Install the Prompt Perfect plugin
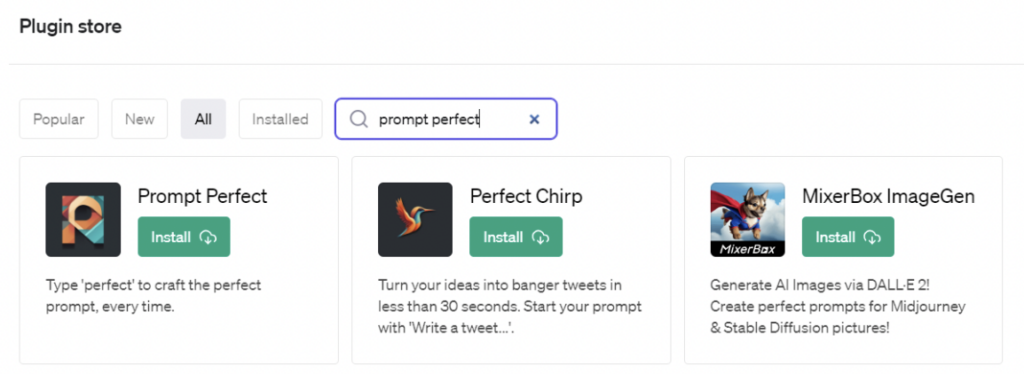The image size is (1024, 374). (184, 237)
